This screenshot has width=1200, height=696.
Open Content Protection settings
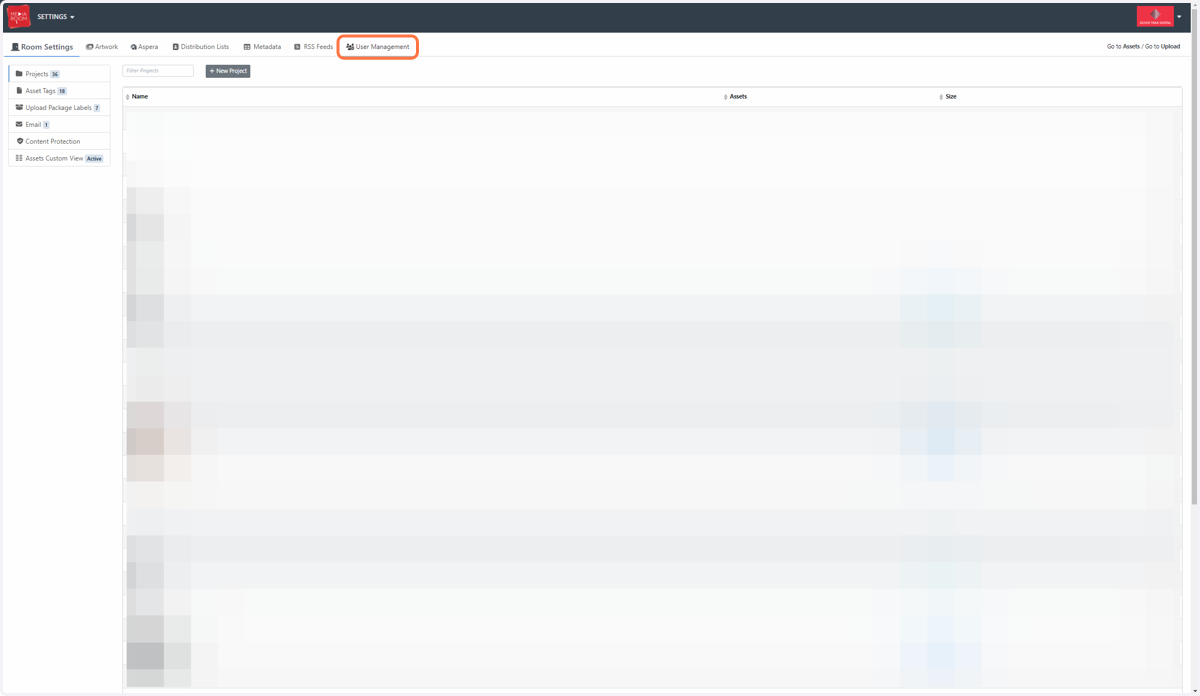[x=59, y=142]
